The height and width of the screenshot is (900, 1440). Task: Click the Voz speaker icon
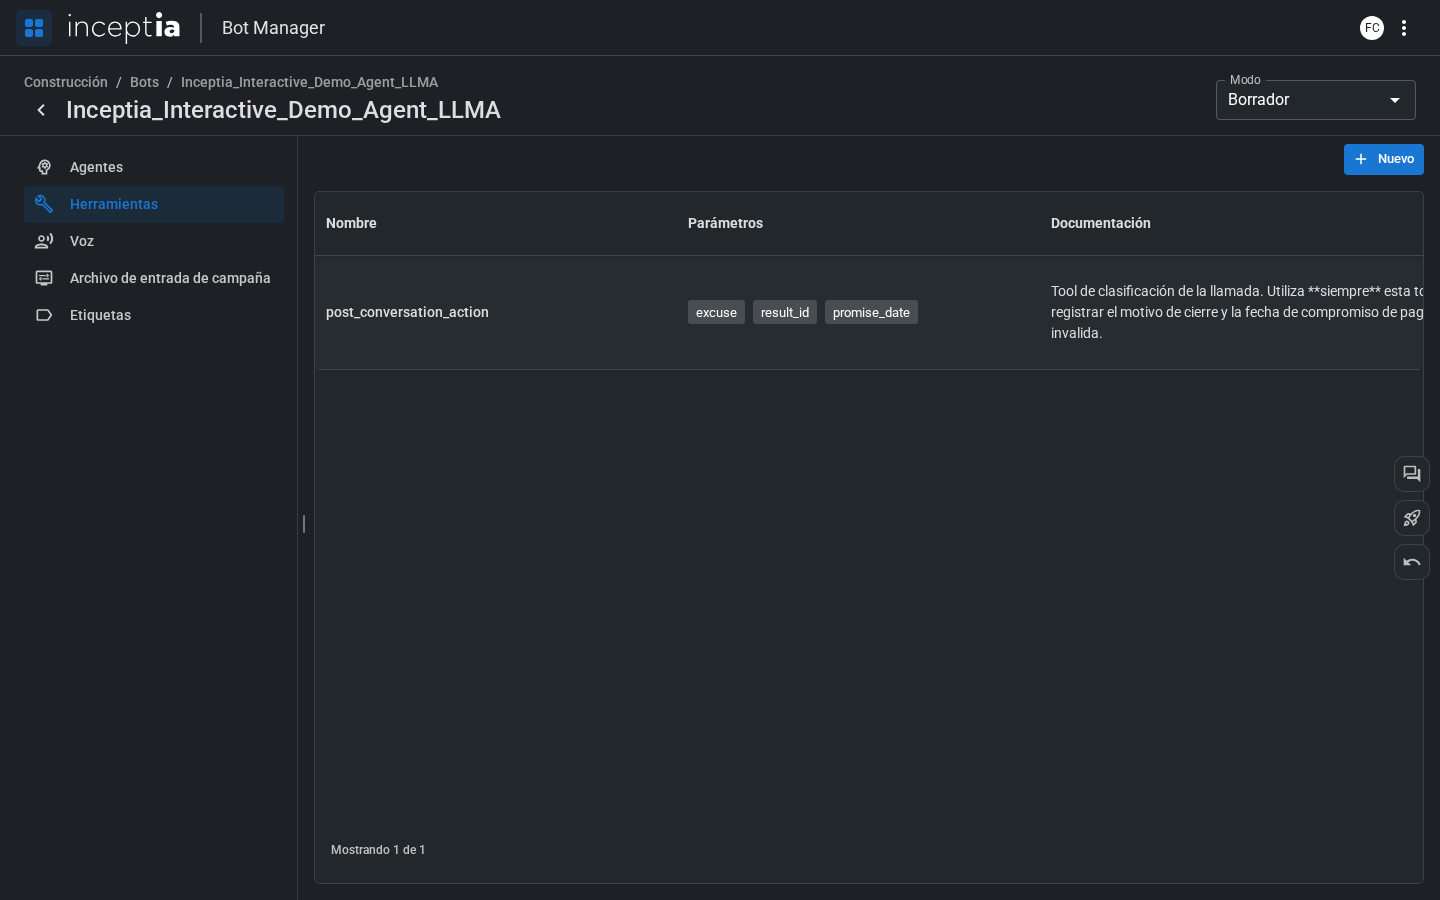[x=44, y=241]
